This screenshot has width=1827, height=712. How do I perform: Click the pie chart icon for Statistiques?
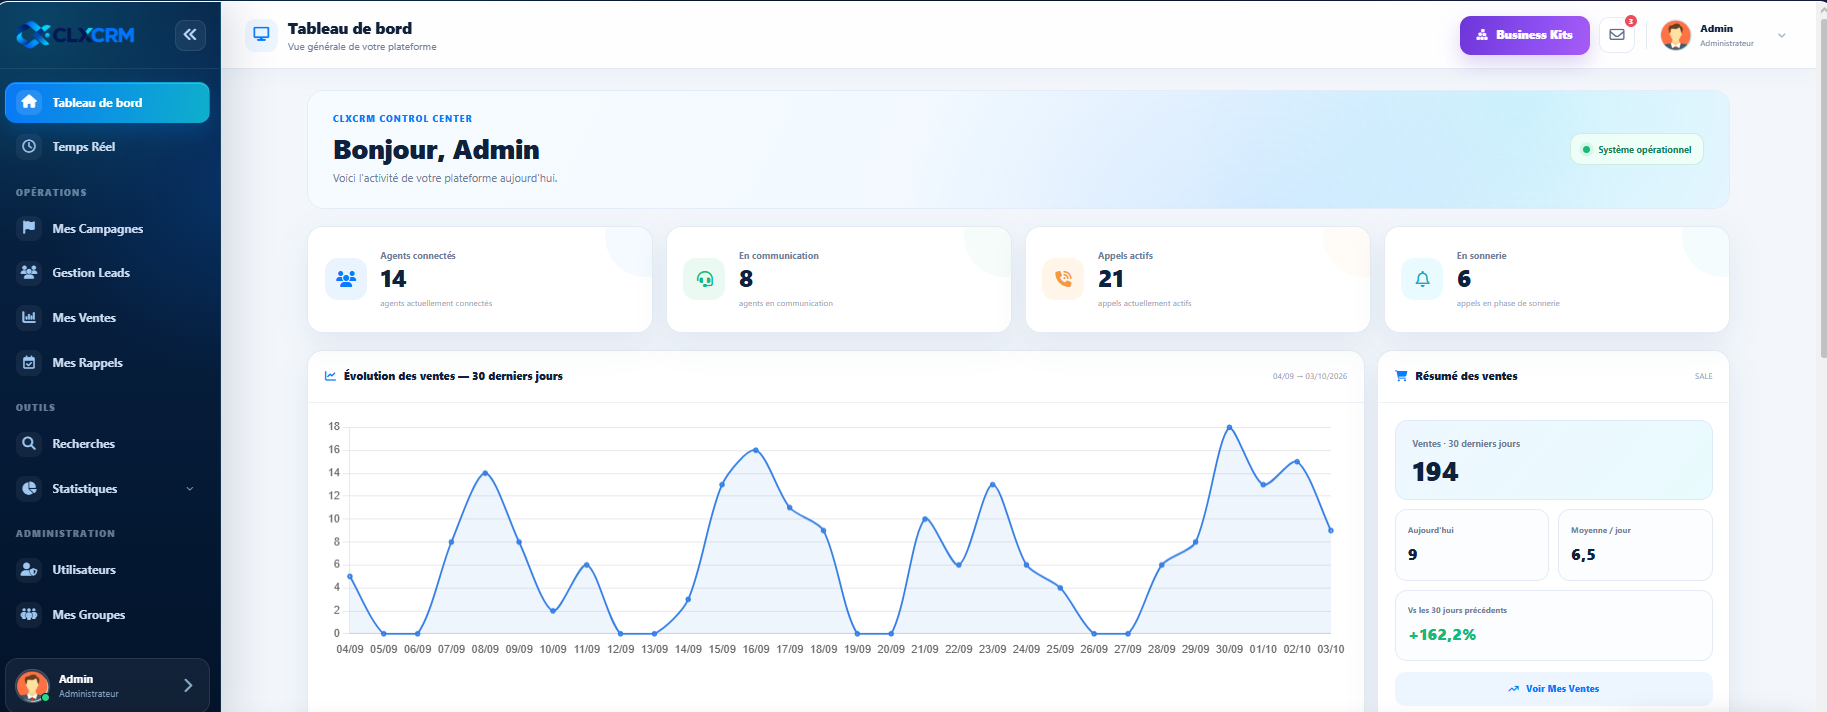click(x=29, y=488)
